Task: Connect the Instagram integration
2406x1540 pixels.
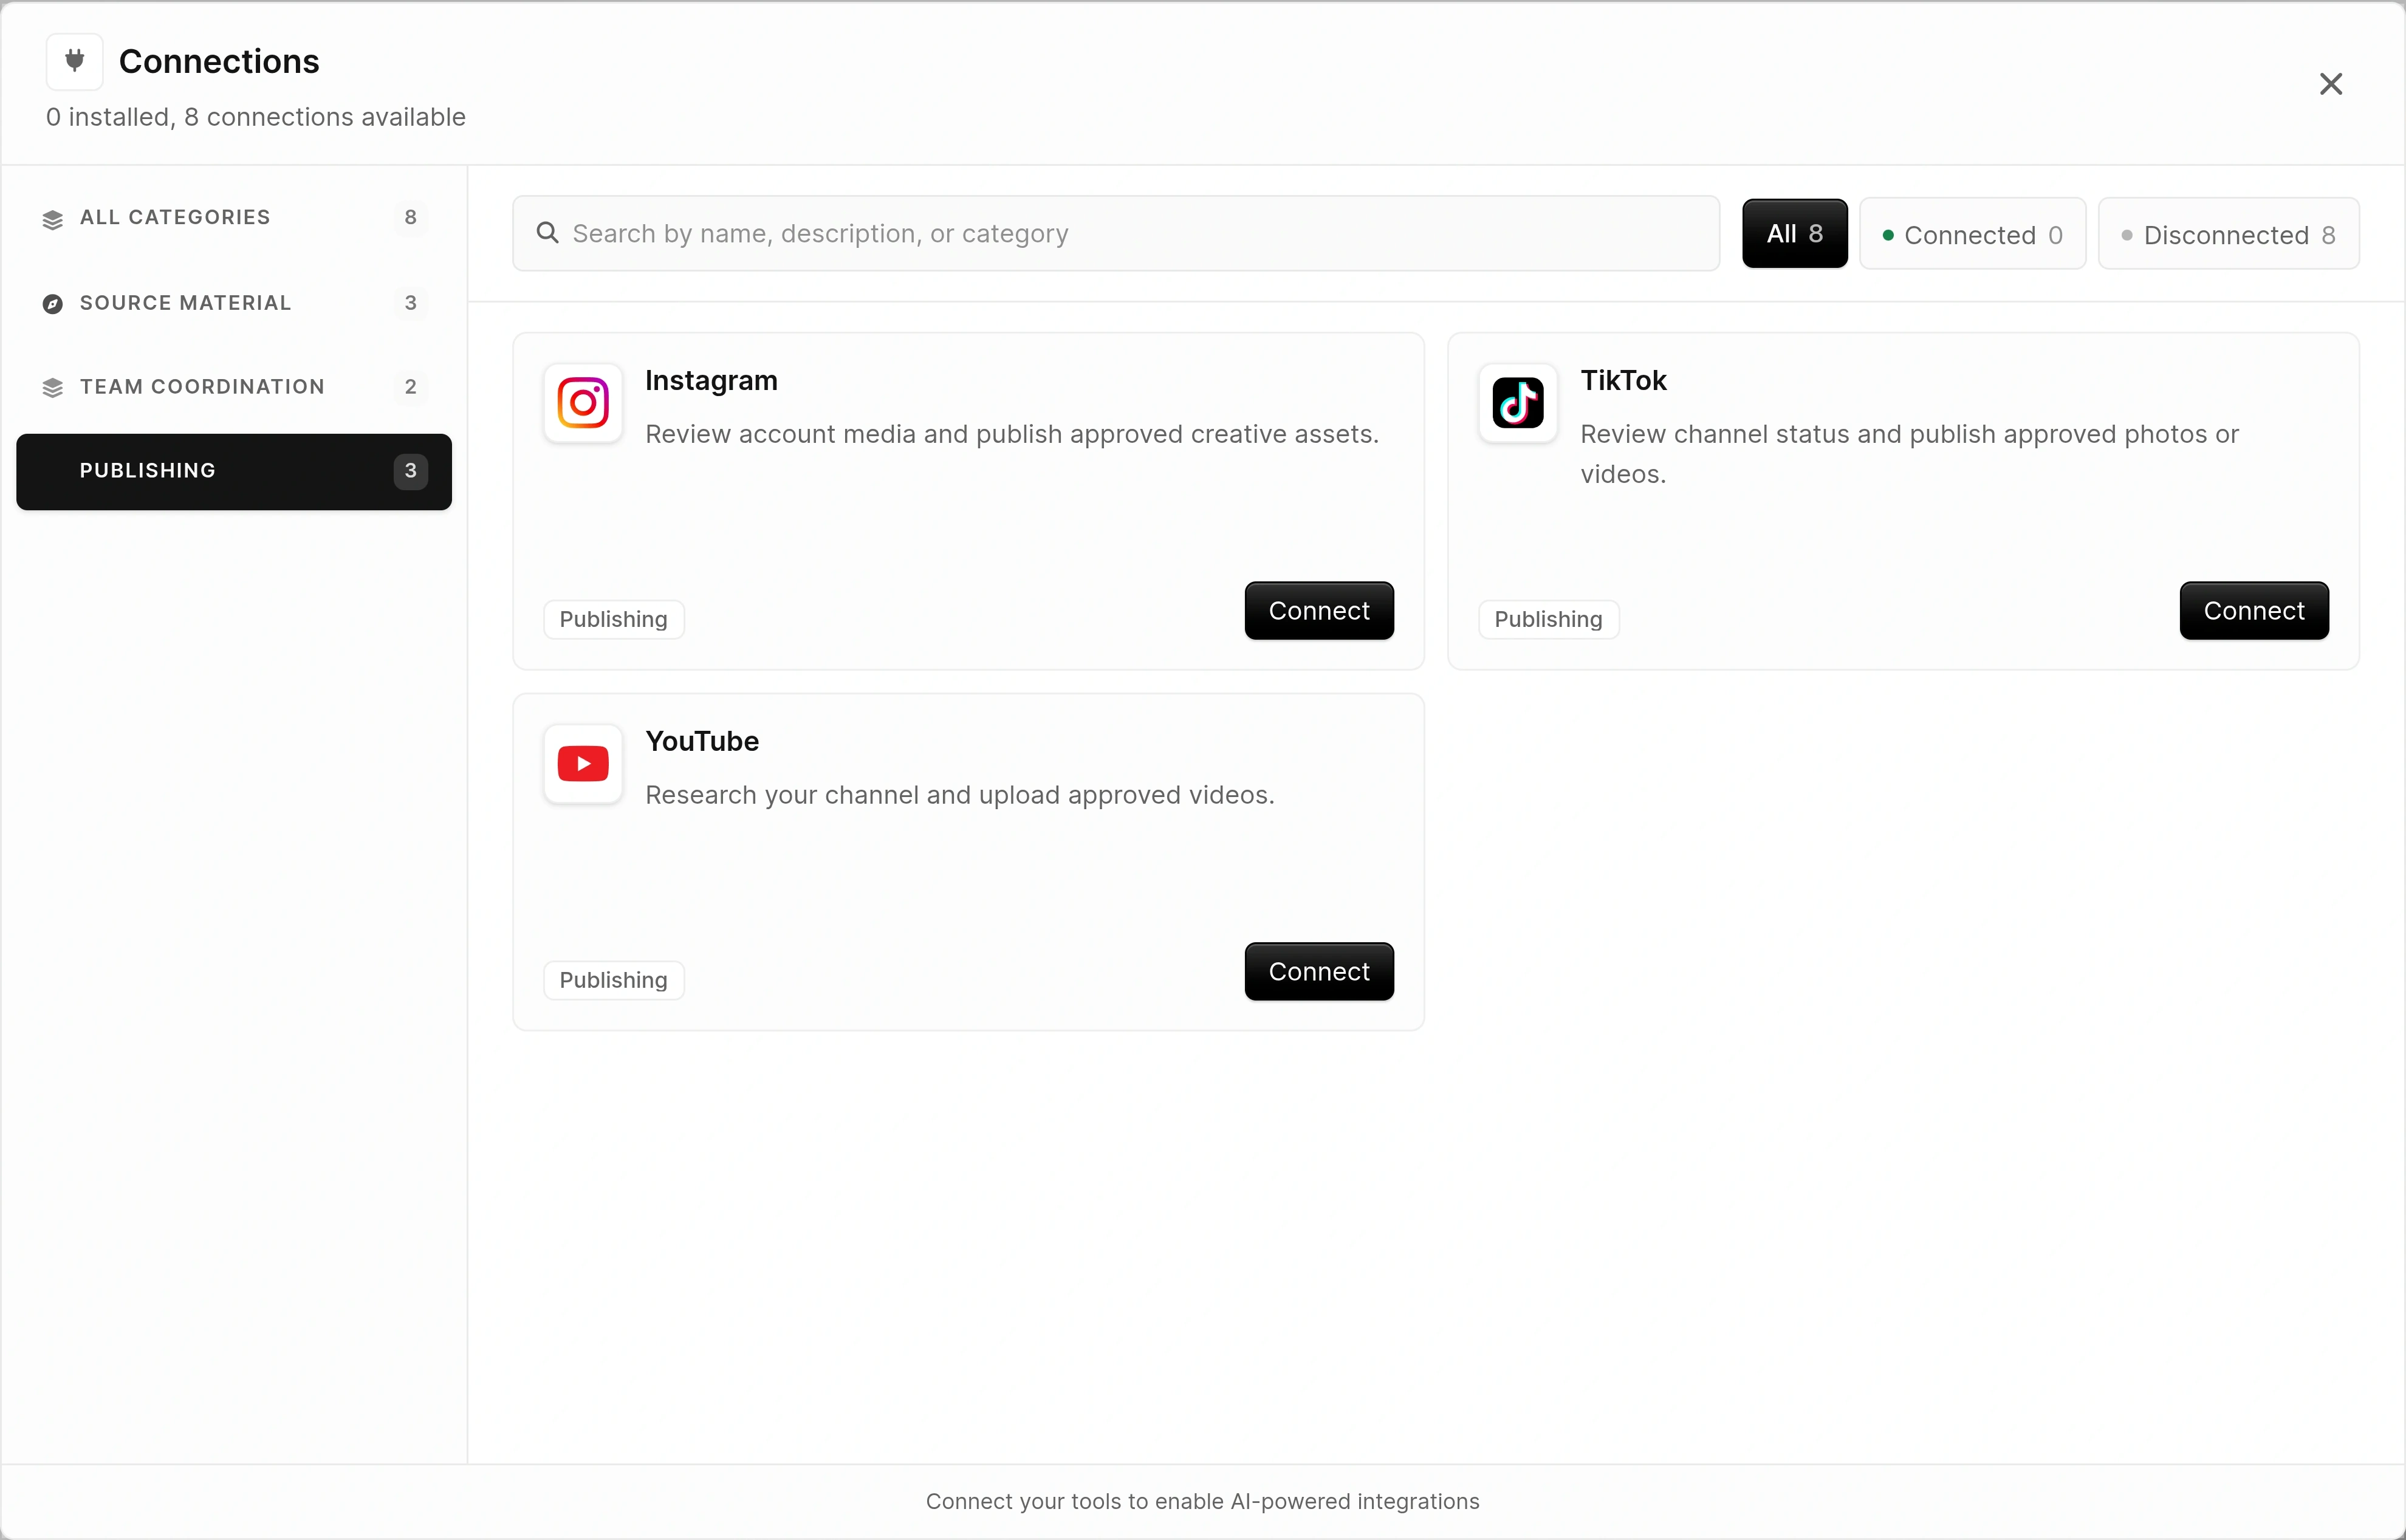Action: pos(1319,611)
